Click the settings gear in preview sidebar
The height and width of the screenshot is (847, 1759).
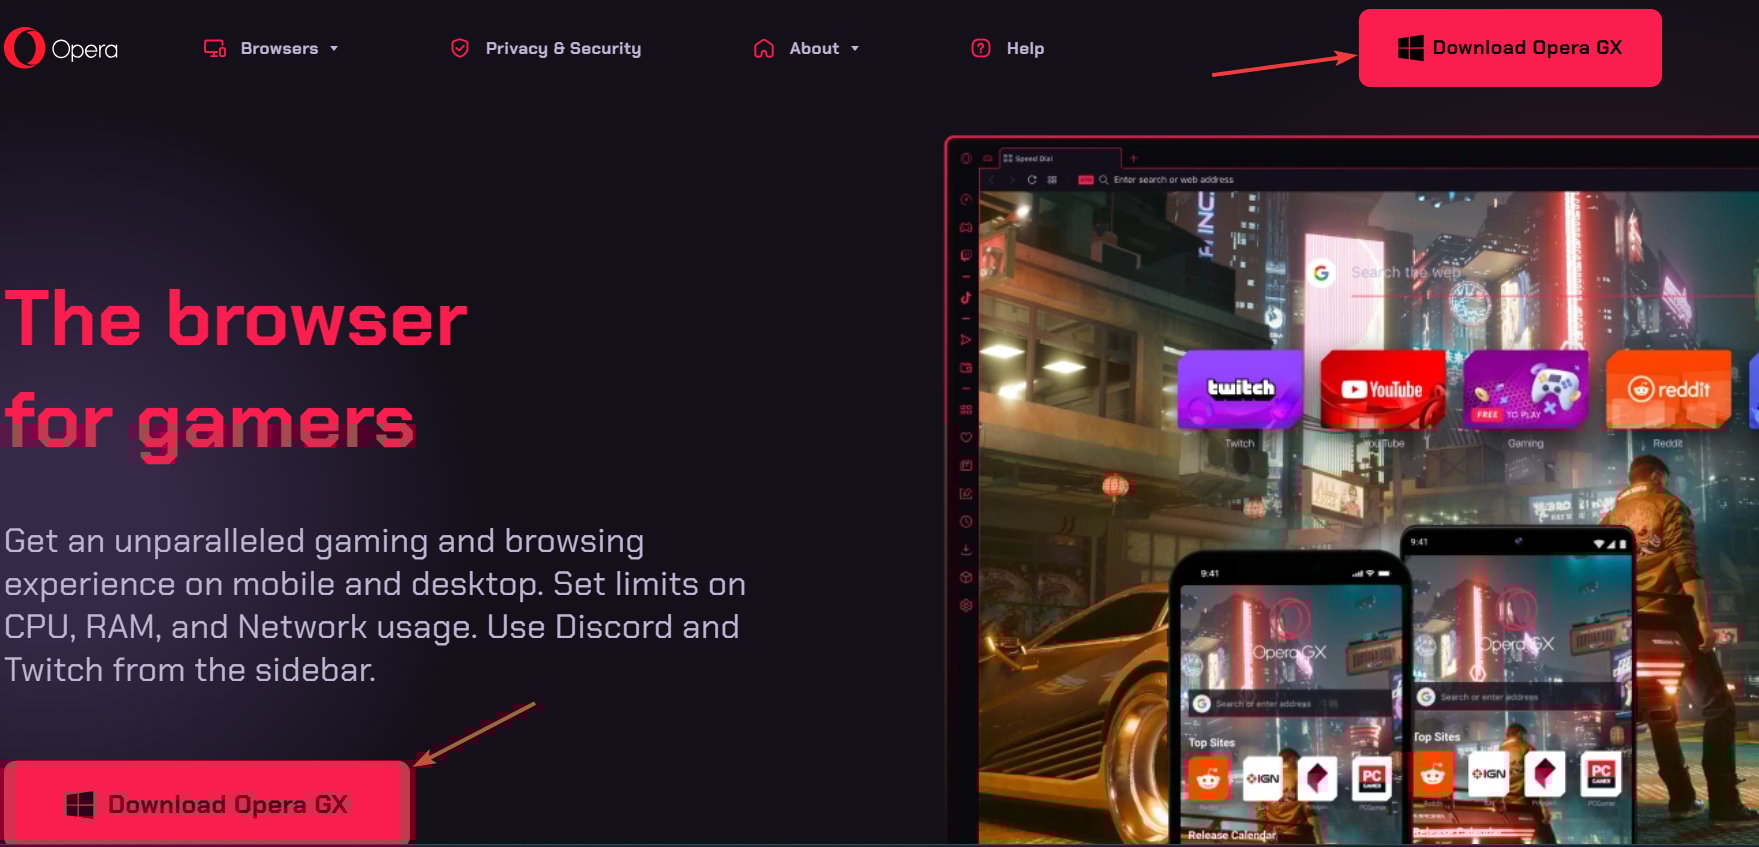(x=966, y=605)
